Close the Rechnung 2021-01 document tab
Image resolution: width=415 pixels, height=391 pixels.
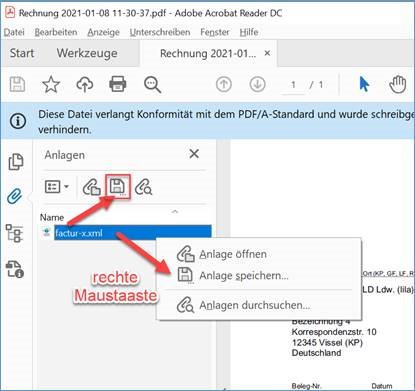click(x=267, y=53)
